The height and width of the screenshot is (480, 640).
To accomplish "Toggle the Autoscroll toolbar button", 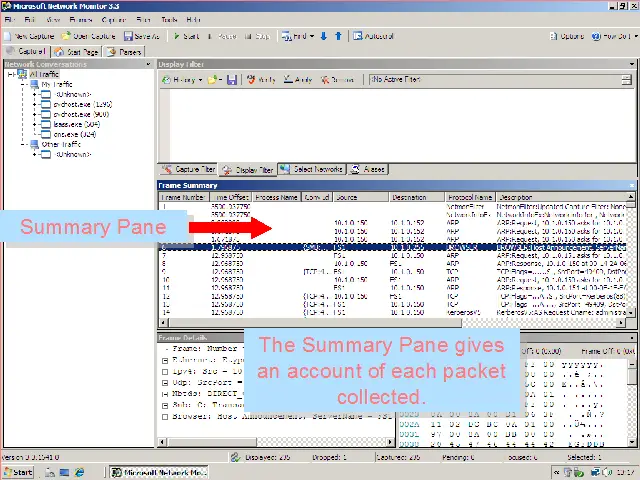I will click(373, 36).
